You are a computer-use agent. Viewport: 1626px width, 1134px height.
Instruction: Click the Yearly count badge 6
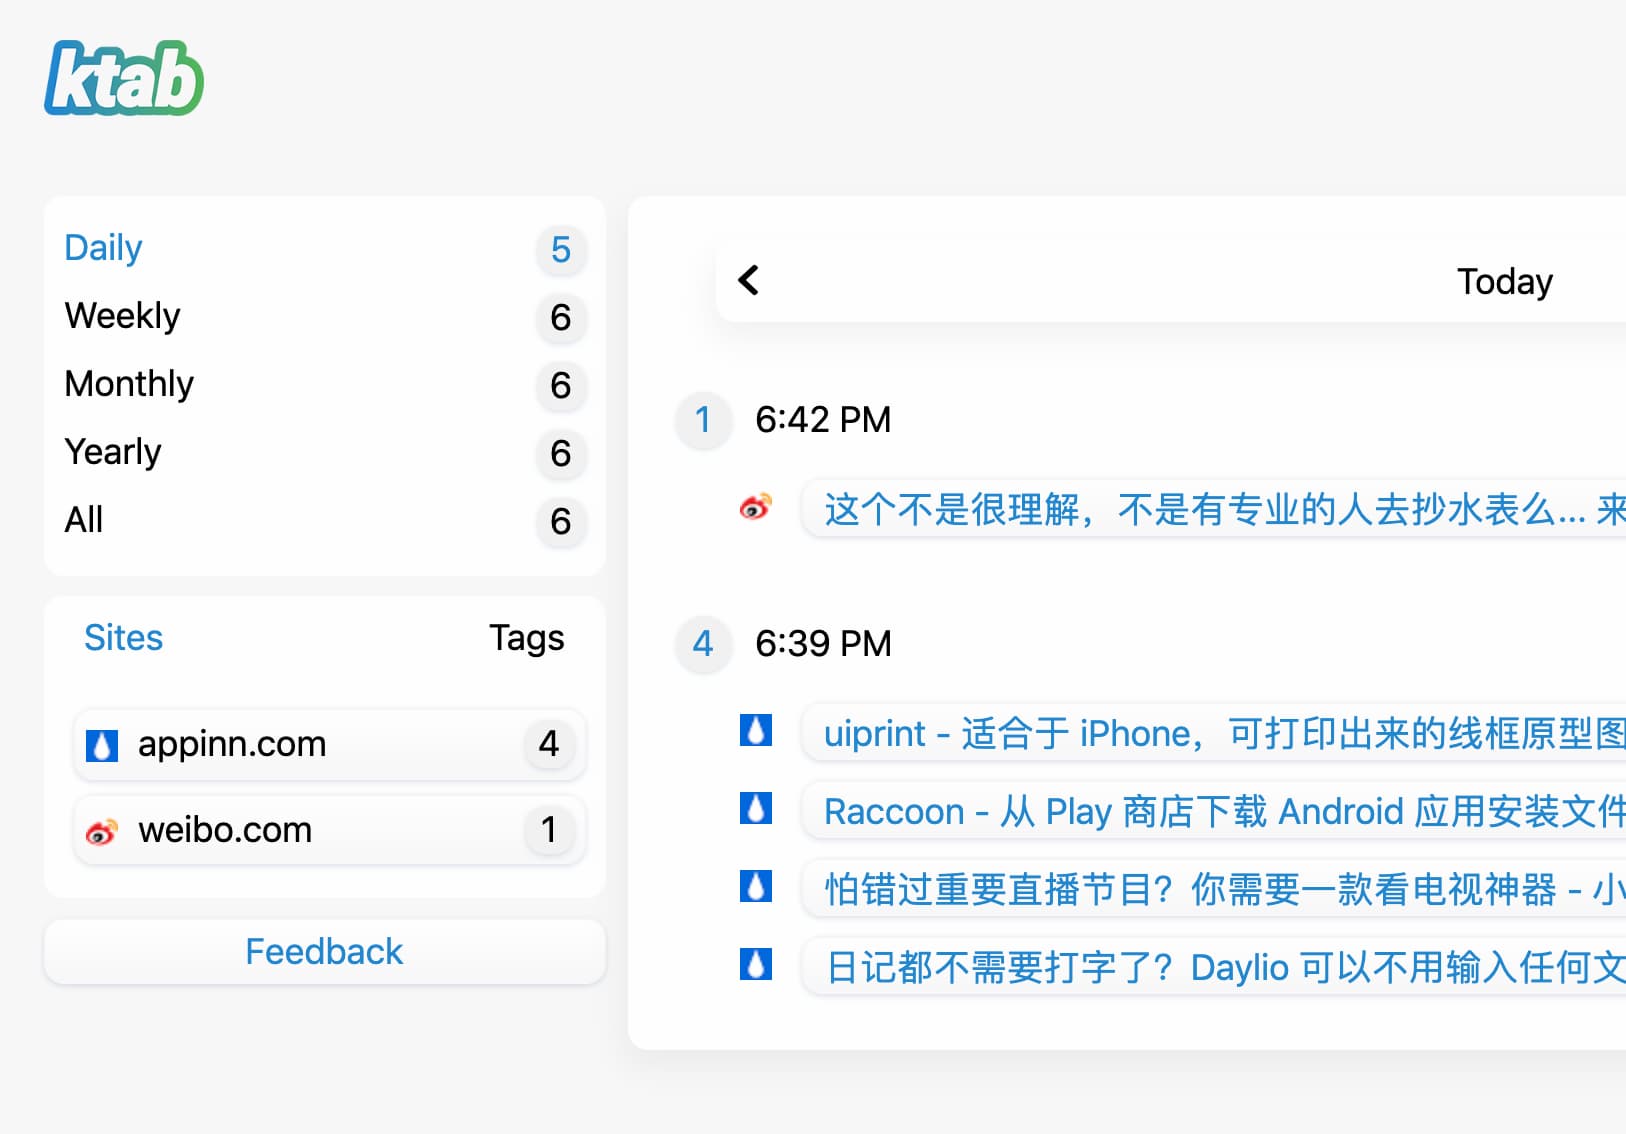[561, 454]
